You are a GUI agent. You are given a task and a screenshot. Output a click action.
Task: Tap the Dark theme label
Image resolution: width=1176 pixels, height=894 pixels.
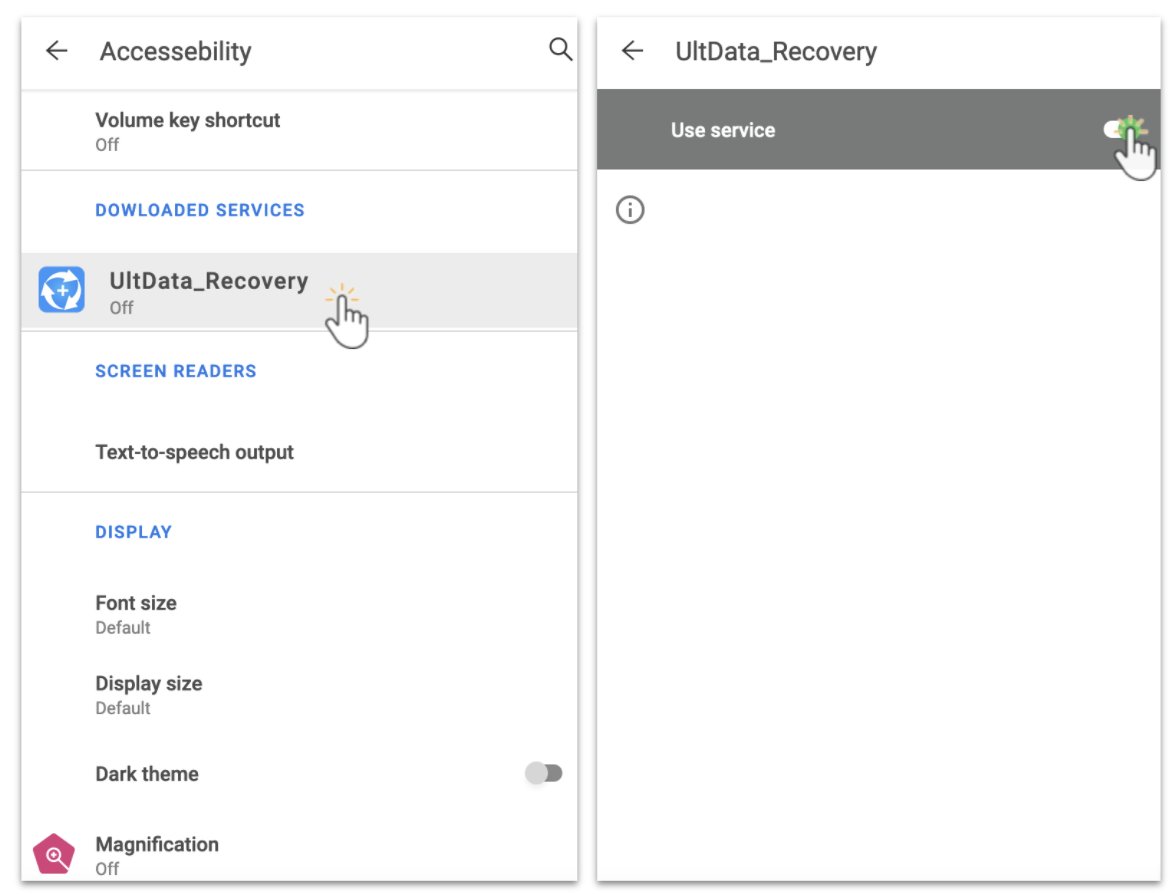(147, 774)
